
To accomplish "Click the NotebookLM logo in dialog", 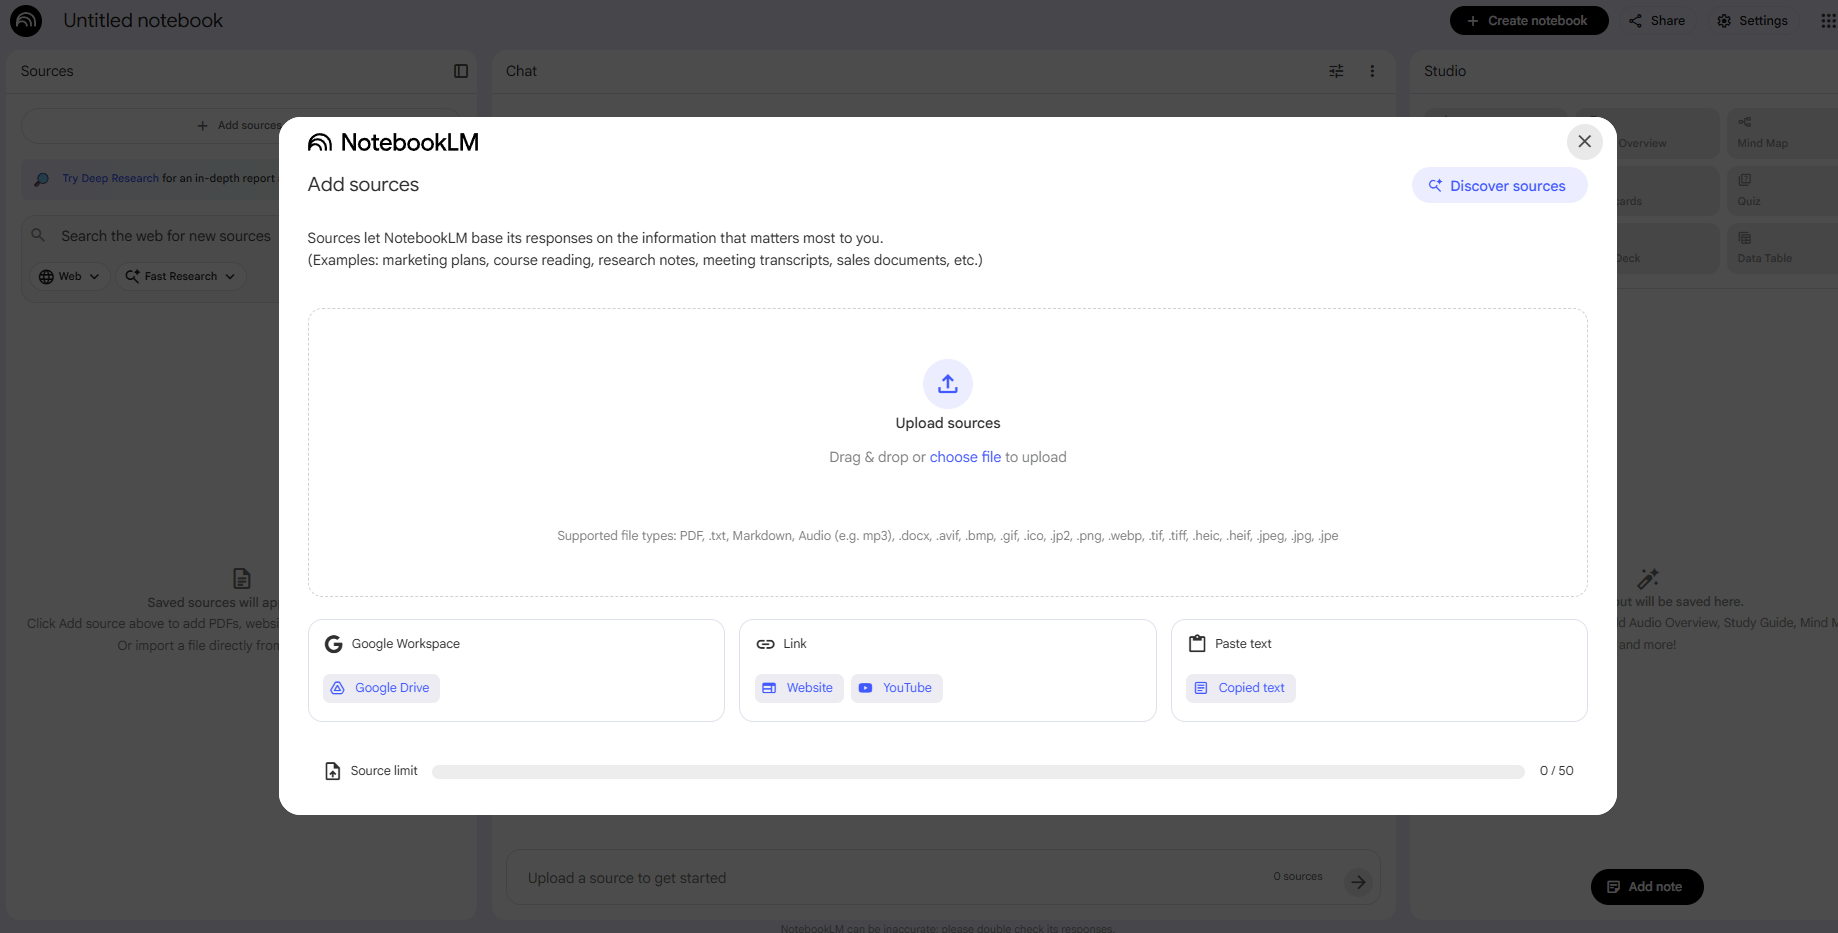I will 393,143.
